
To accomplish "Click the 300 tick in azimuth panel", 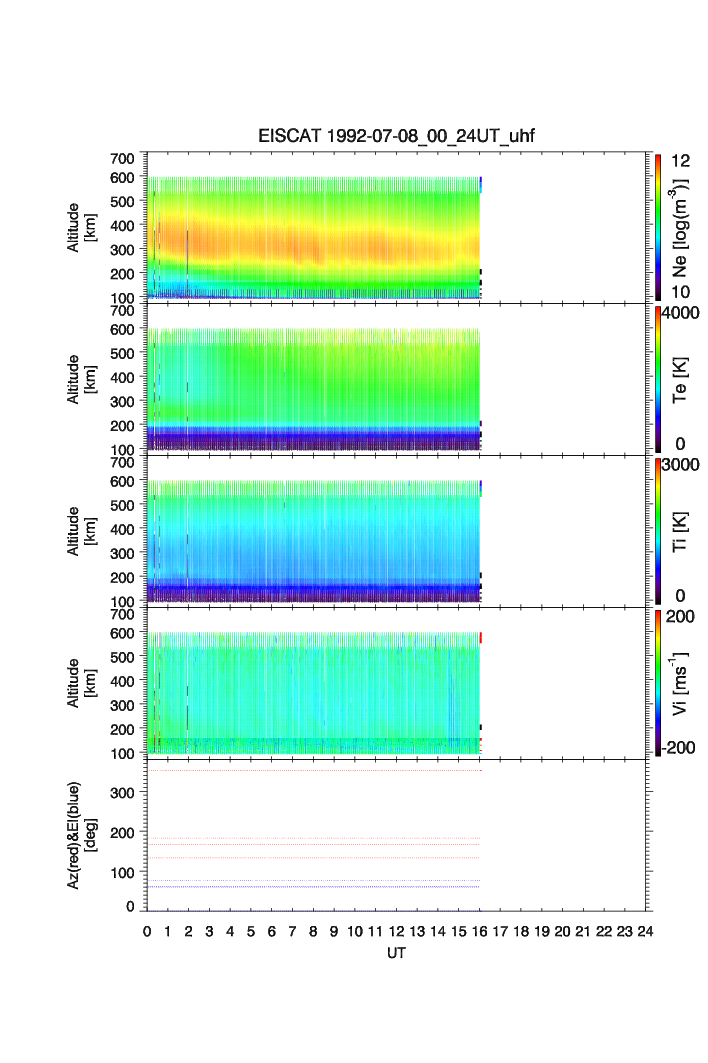I will point(122,792).
